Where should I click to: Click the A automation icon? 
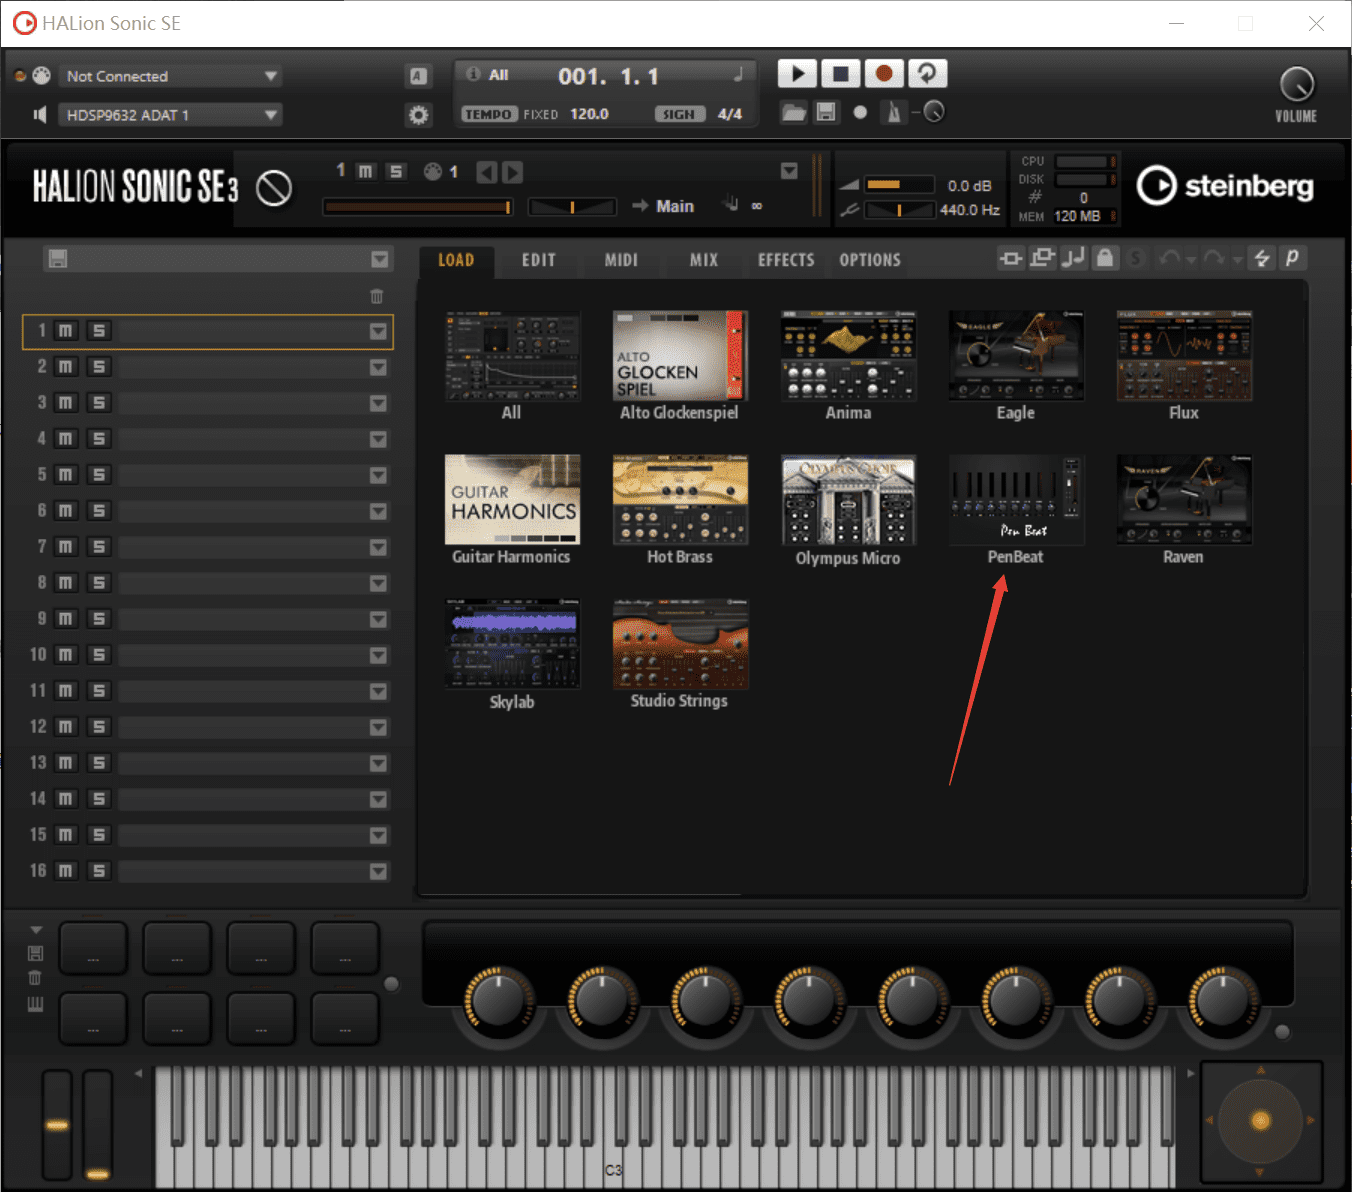click(418, 76)
